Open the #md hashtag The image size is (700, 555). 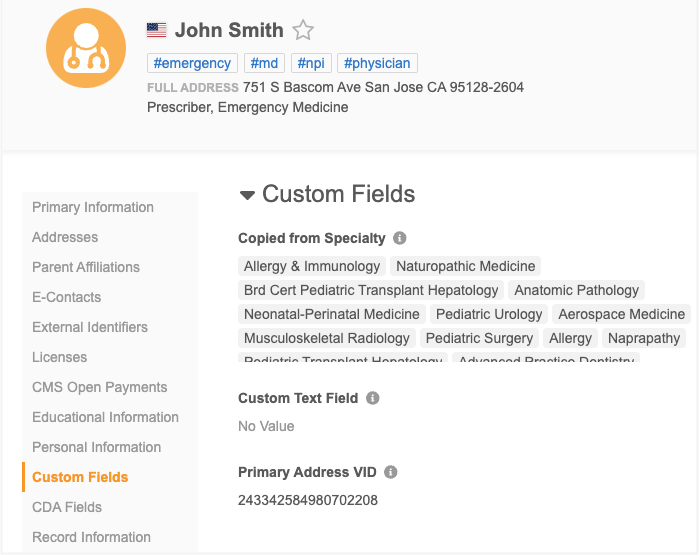pyautogui.click(x=264, y=63)
